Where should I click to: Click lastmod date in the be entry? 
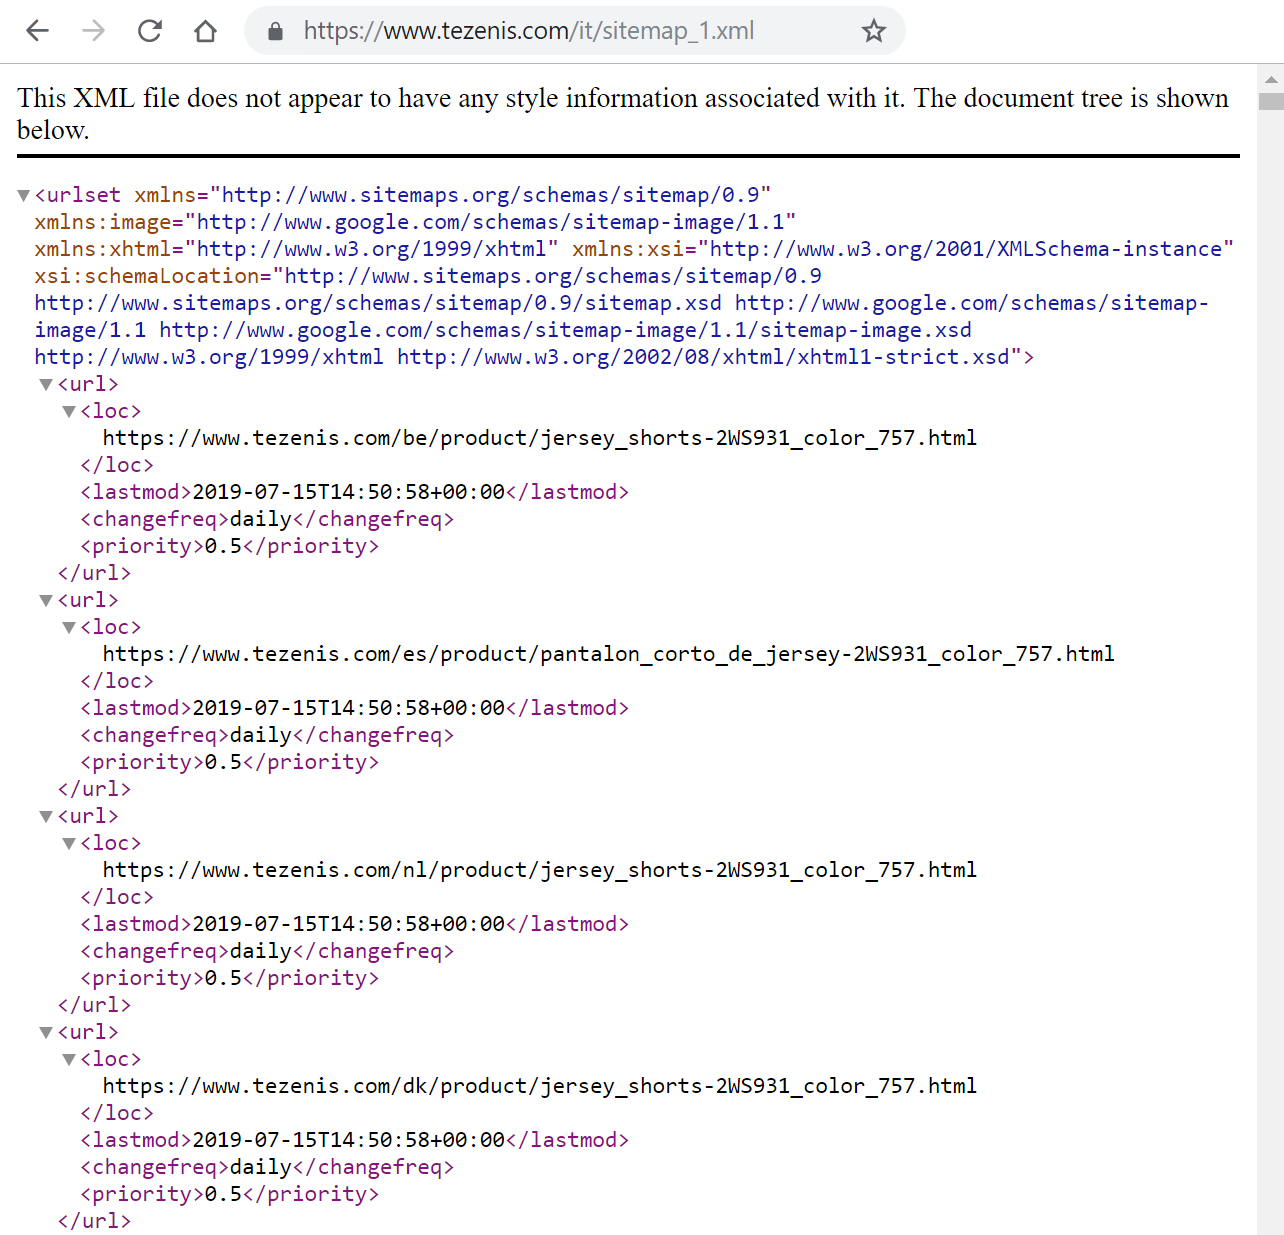pos(349,492)
